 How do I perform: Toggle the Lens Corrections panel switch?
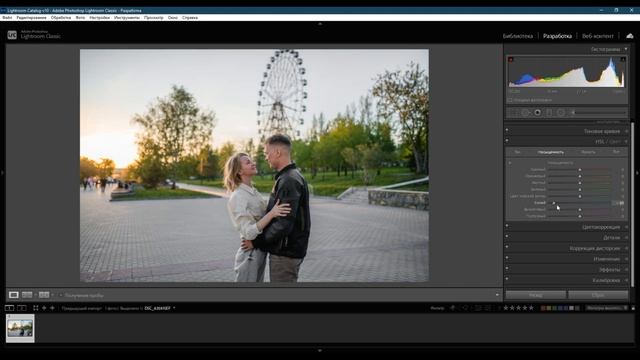tap(507, 247)
